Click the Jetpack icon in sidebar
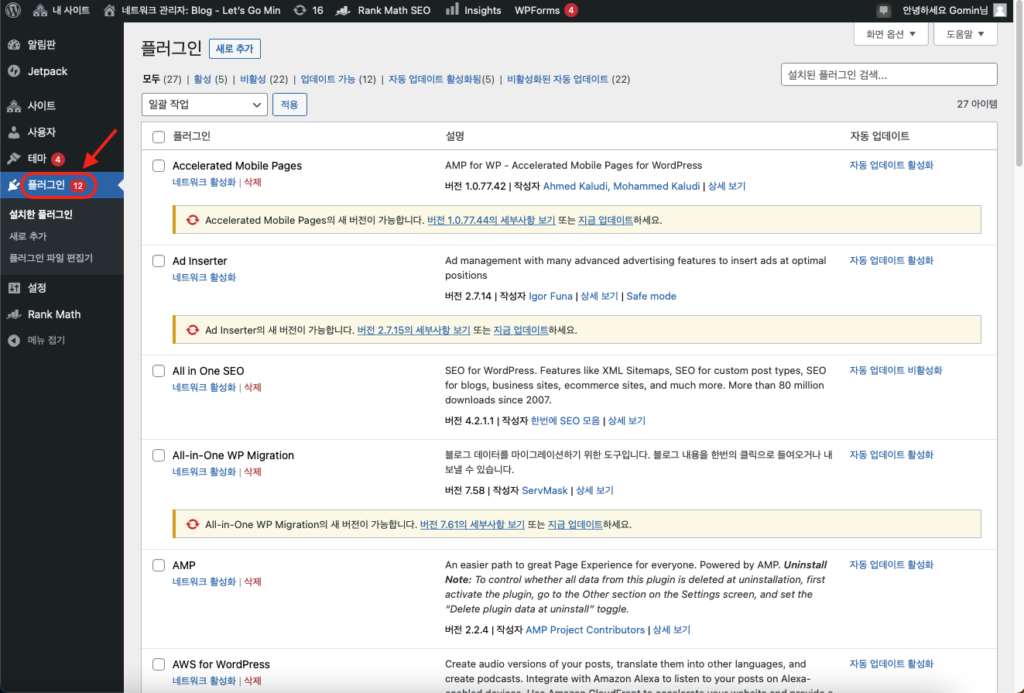 pos(14,71)
